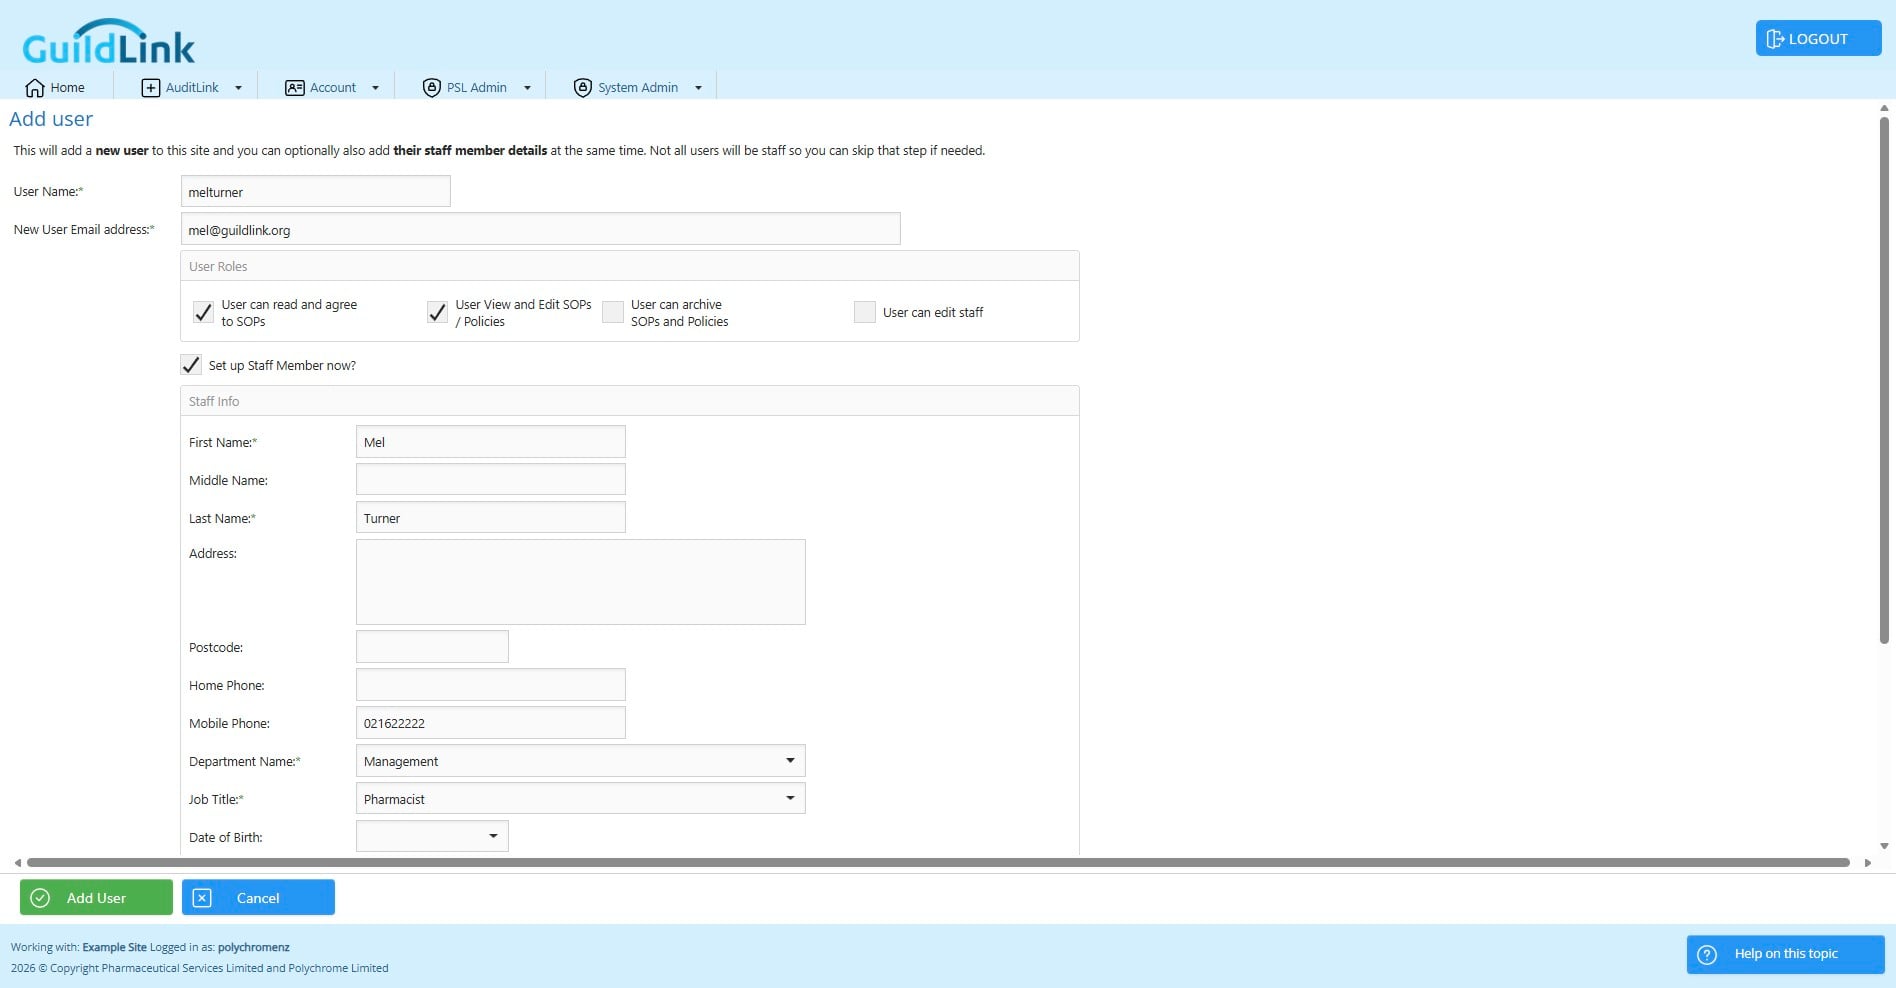Open the Department Name dropdown
Viewport: 1896px width, 988px height.
pyautogui.click(x=790, y=761)
